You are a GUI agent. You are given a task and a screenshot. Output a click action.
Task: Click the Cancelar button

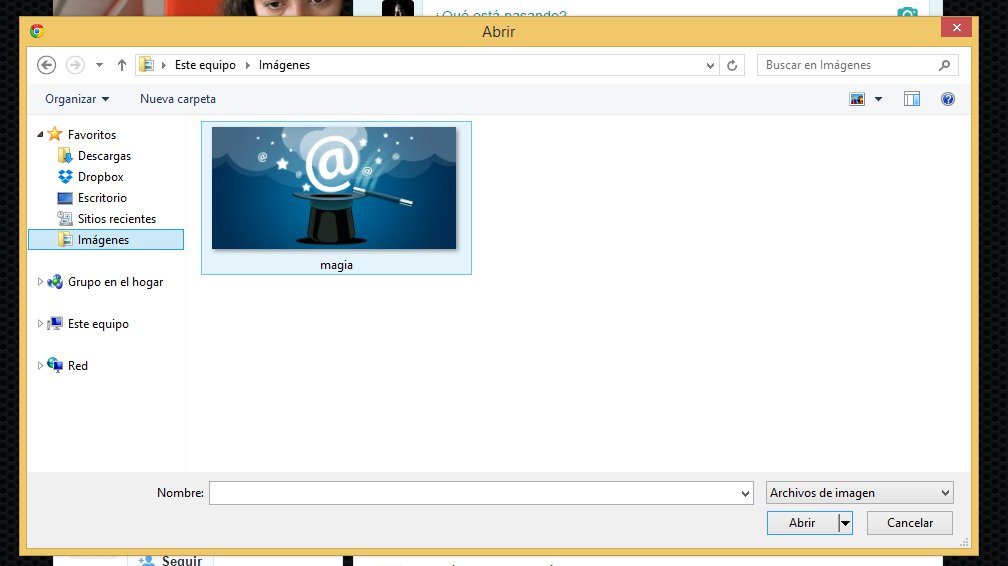point(910,523)
